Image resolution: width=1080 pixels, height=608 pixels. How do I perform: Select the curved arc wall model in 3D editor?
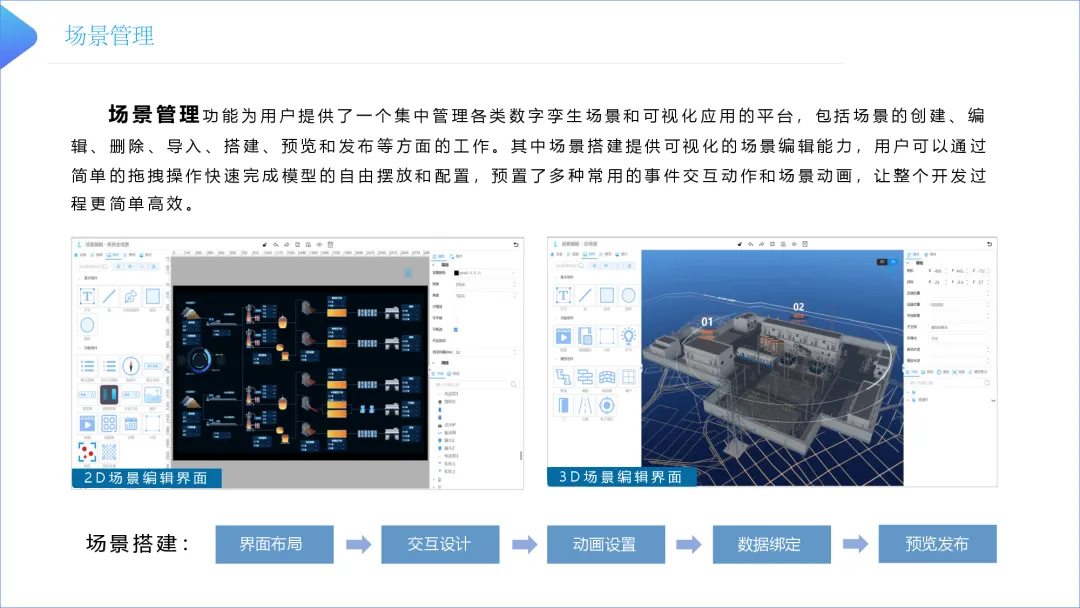[607, 377]
